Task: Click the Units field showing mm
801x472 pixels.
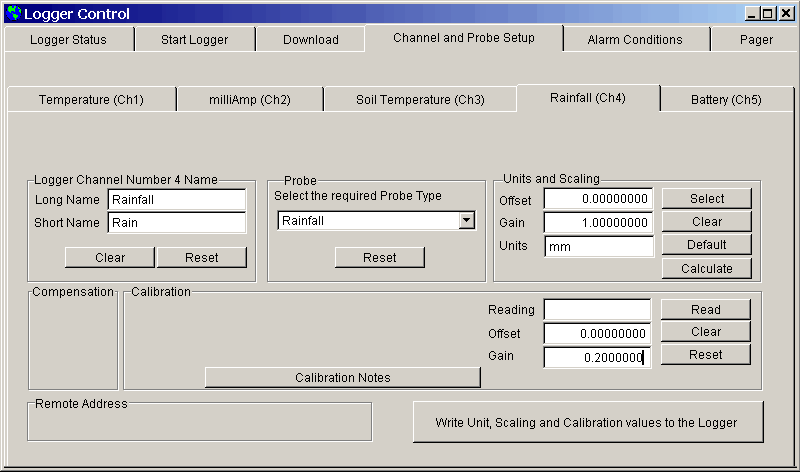Action: click(x=599, y=246)
